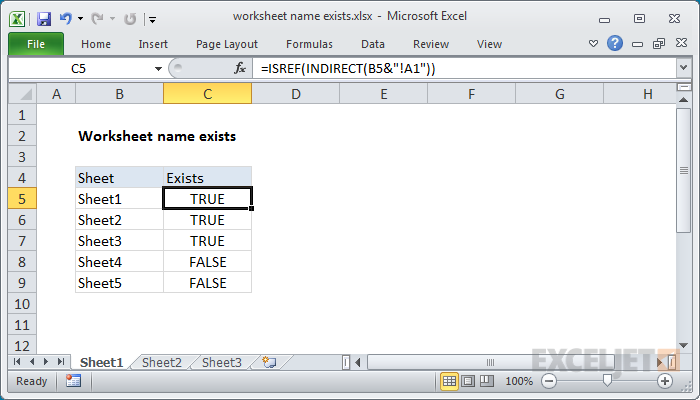Open the Page Layout tab
Image resolution: width=700 pixels, height=400 pixels.
227,44
